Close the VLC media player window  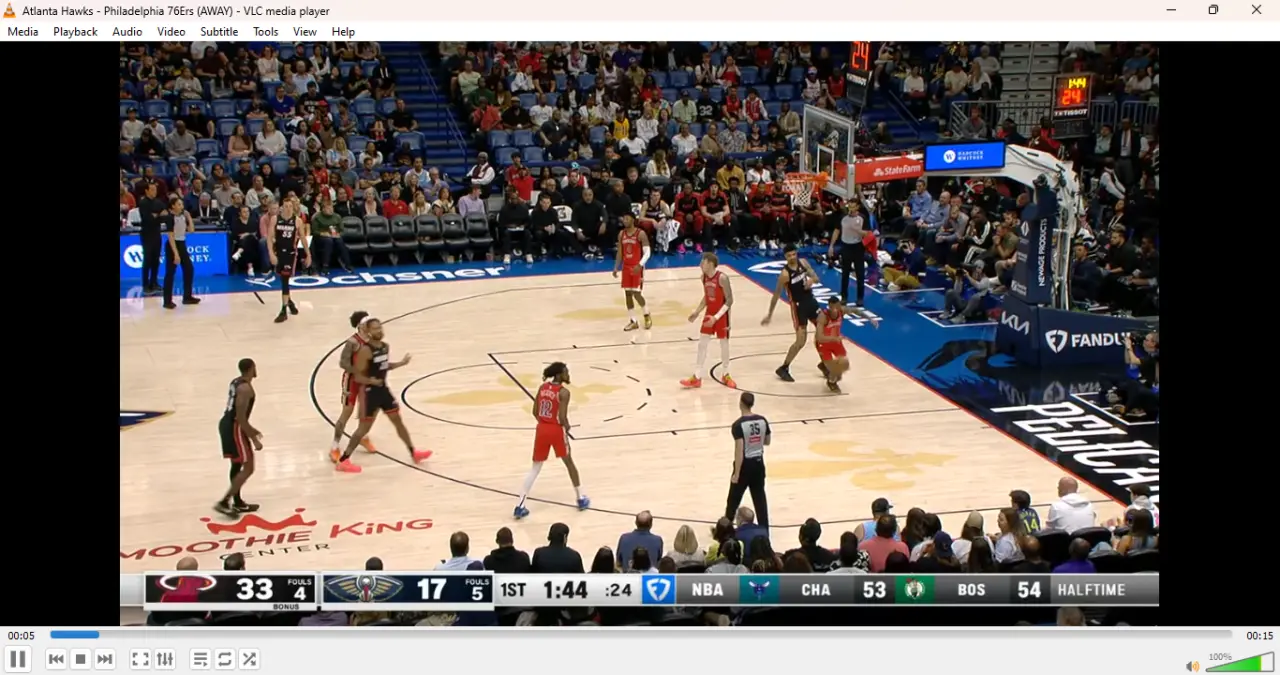pyautogui.click(x=1256, y=11)
